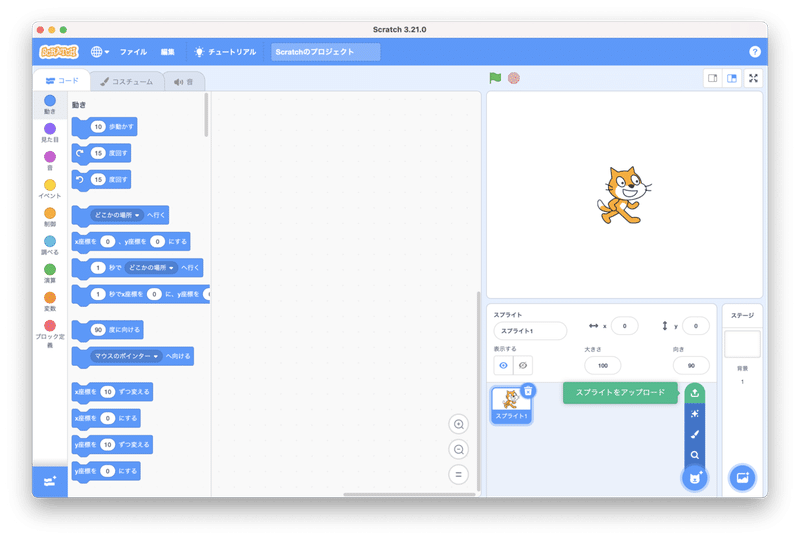
Task: Switch to small stage layout
Action: tap(712, 78)
